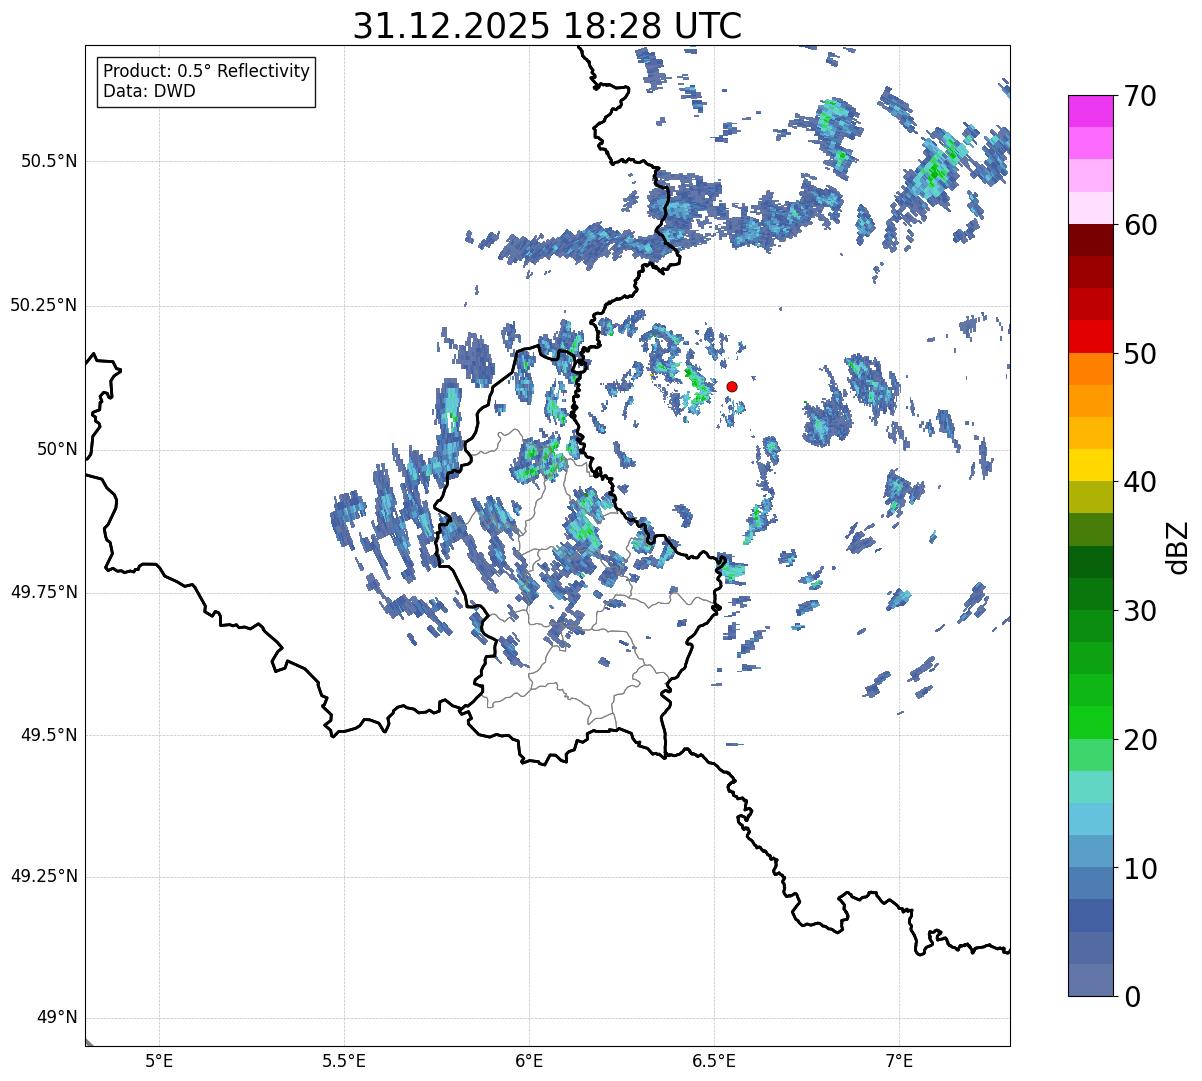This screenshot has height=1081, width=1202.
Task: Click the 49.5°N latitude label
Action: (49, 735)
